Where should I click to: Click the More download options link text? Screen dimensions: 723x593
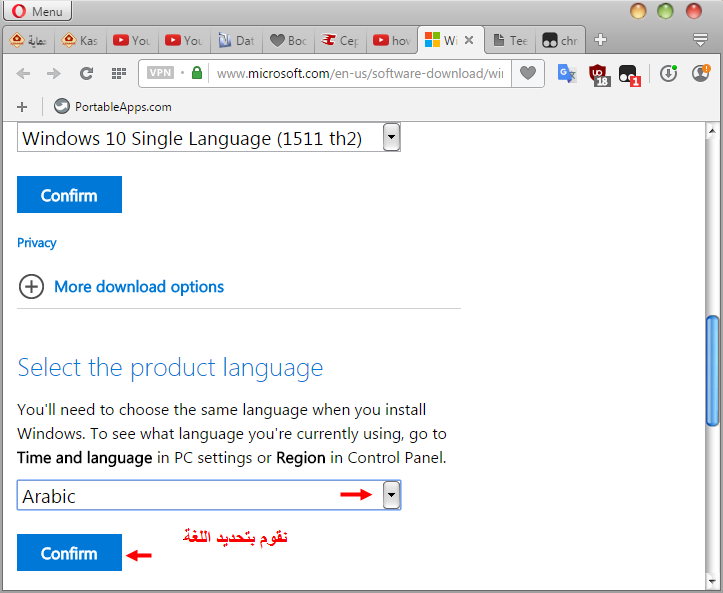139,287
